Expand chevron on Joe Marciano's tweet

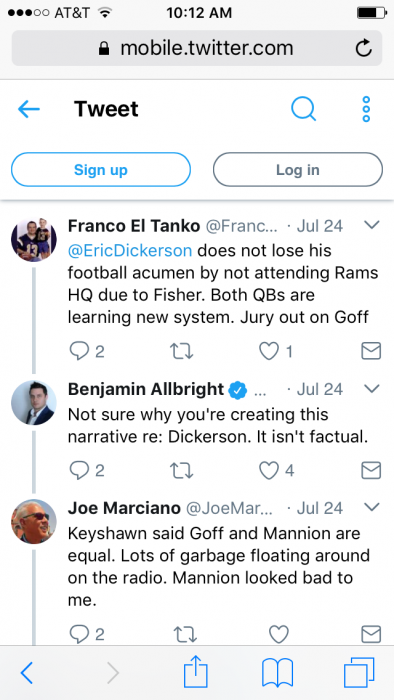372,507
